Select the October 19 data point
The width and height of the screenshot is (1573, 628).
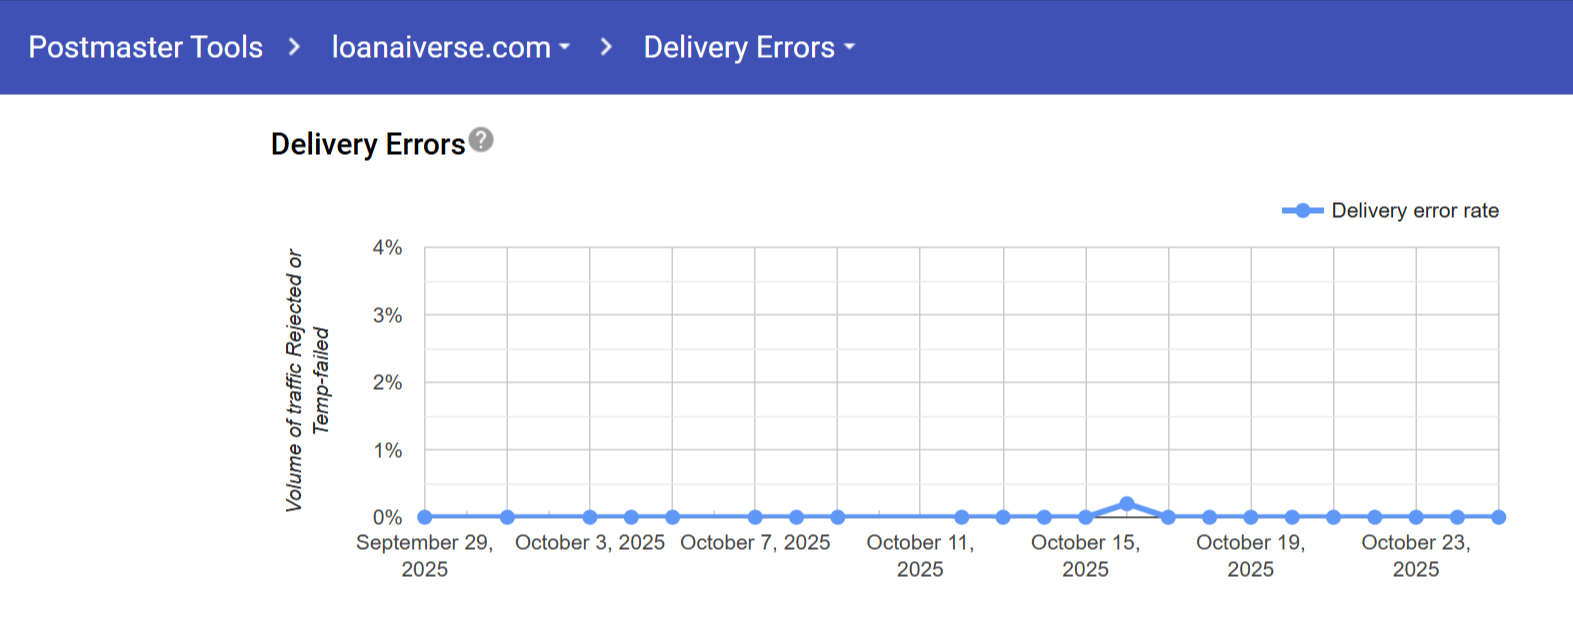click(1251, 517)
